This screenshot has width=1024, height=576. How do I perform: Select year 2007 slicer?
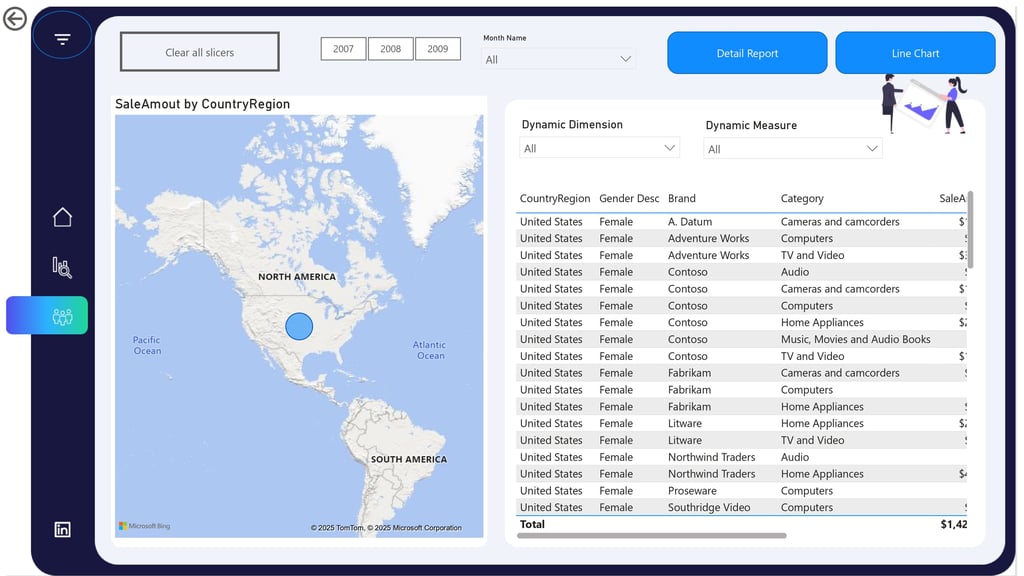tap(344, 49)
